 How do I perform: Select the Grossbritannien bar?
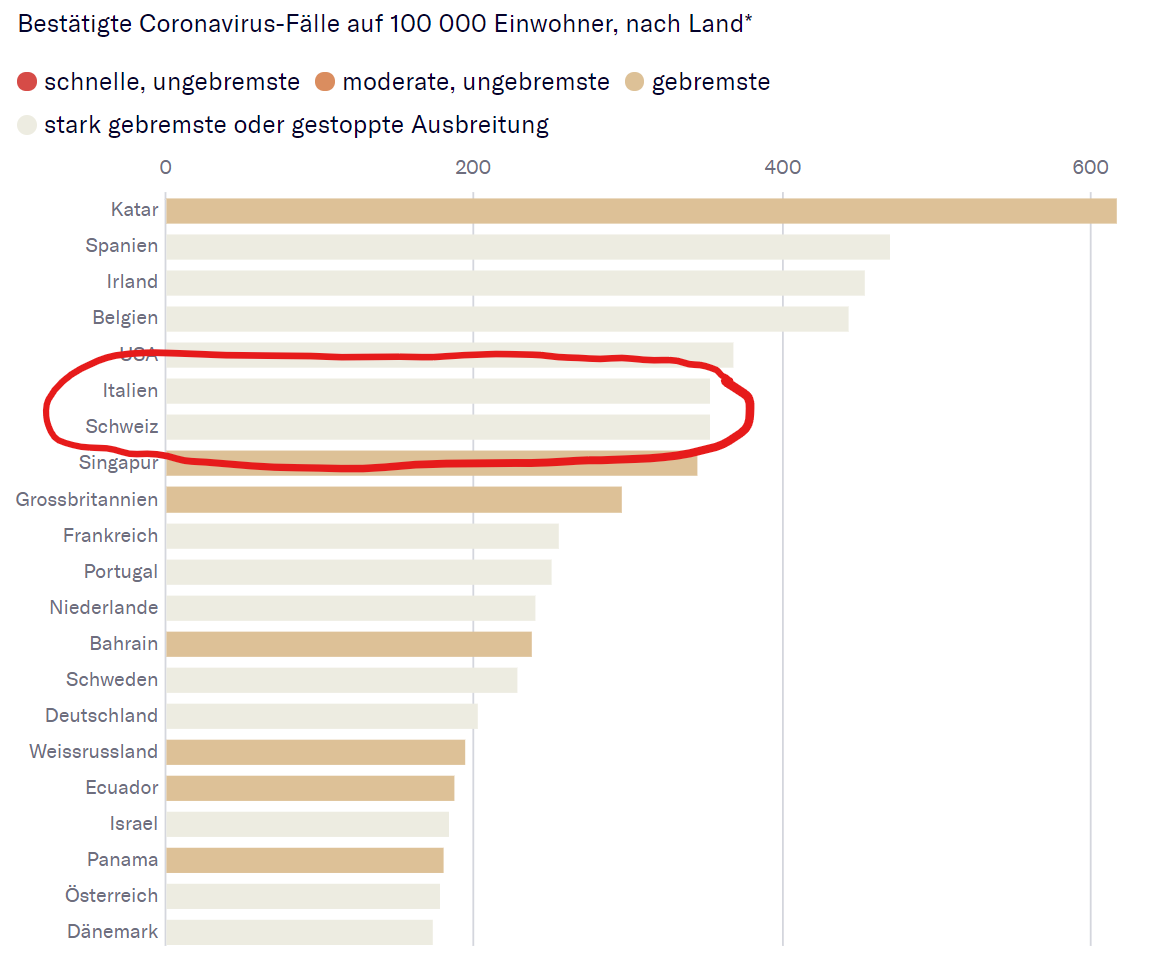[393, 499]
